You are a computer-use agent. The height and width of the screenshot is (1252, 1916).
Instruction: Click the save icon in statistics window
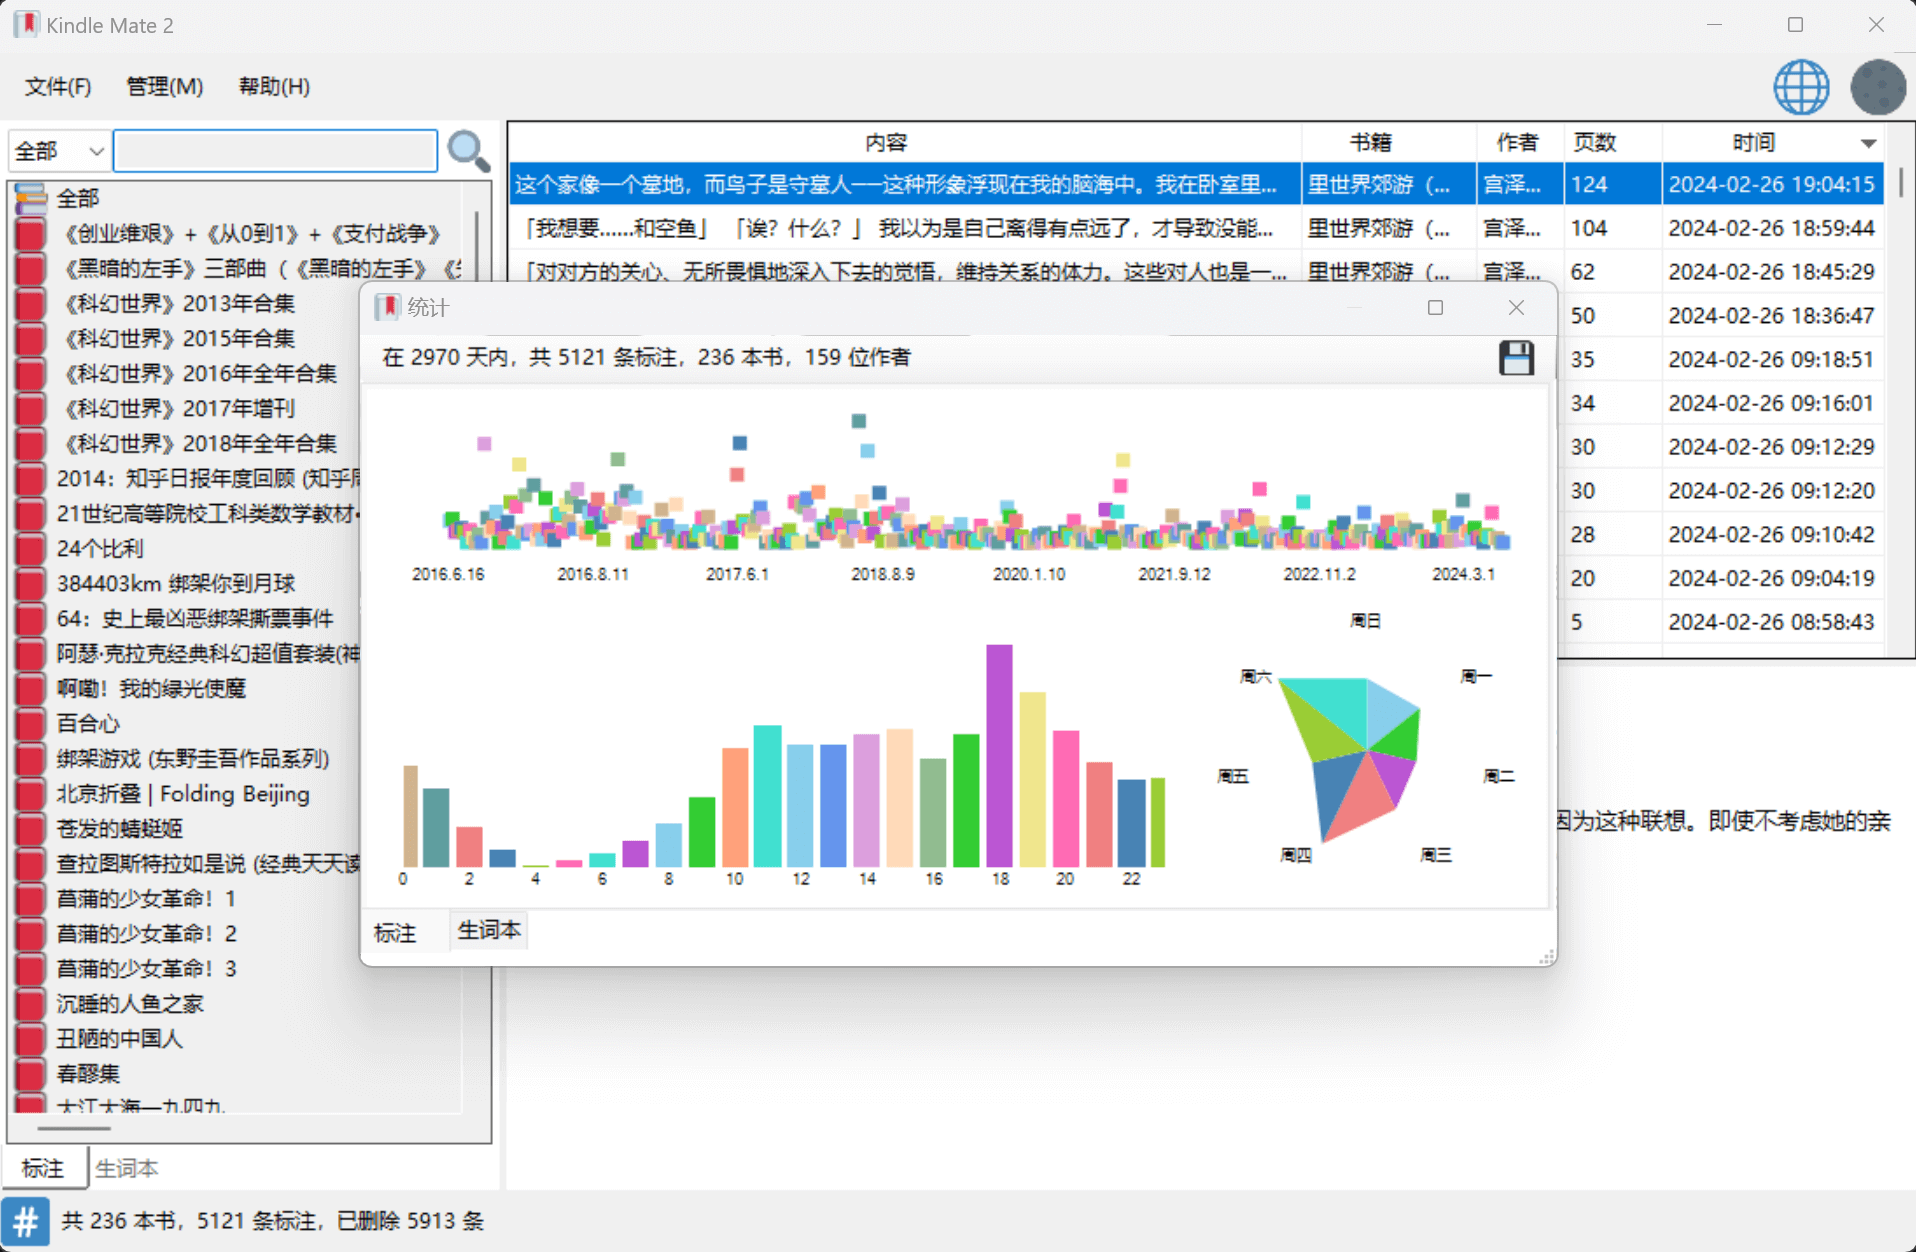1516,358
